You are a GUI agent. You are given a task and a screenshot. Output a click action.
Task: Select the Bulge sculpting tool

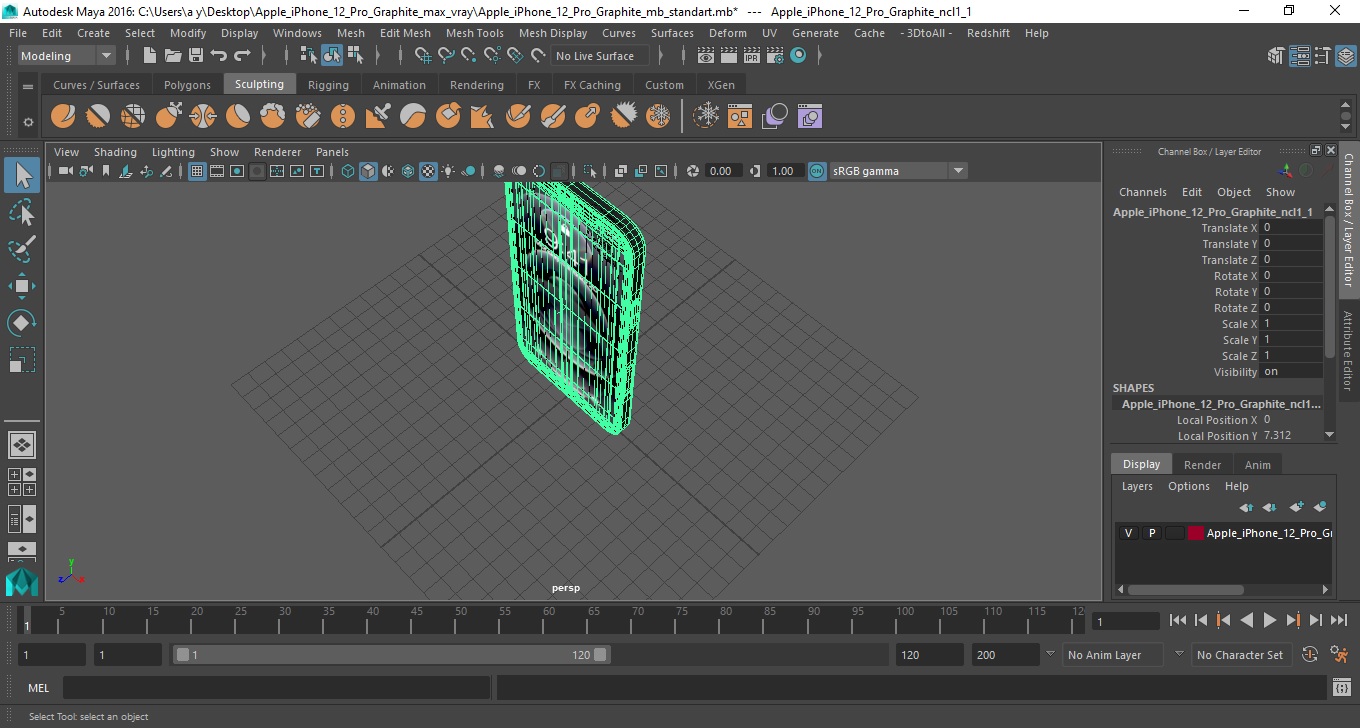[588, 117]
